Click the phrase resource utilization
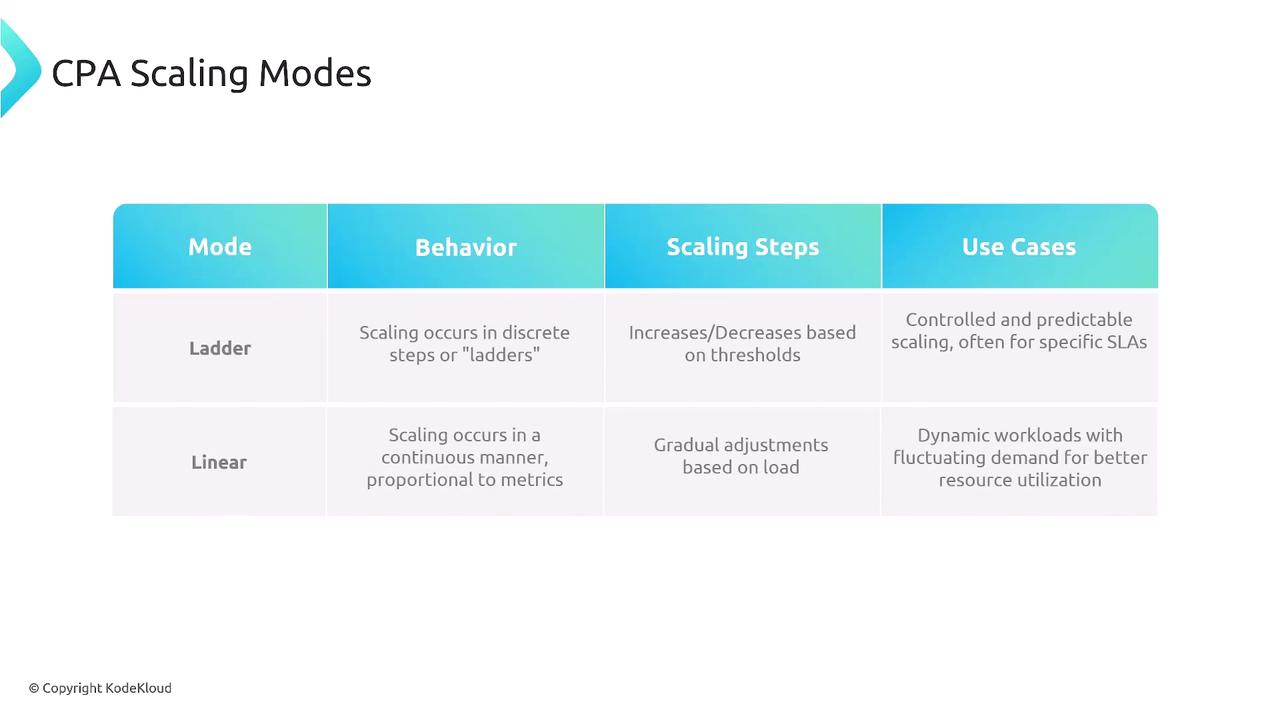Image resolution: width=1280 pixels, height=720 pixels. click(x=1019, y=480)
